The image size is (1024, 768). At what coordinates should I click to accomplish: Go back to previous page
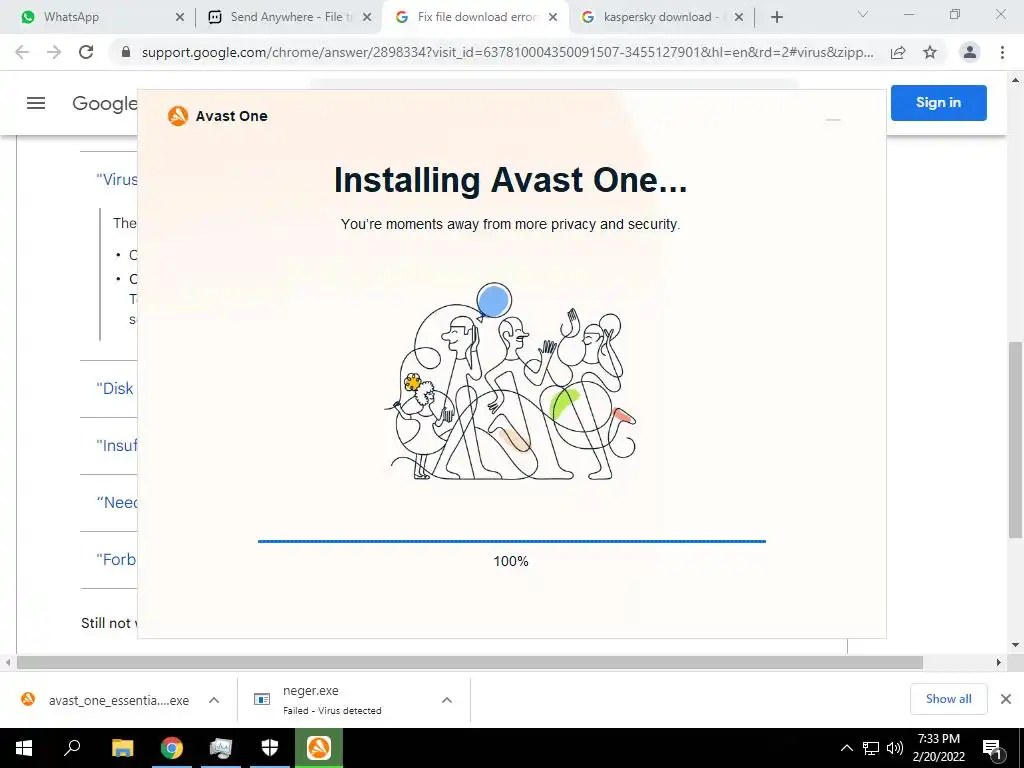22,52
